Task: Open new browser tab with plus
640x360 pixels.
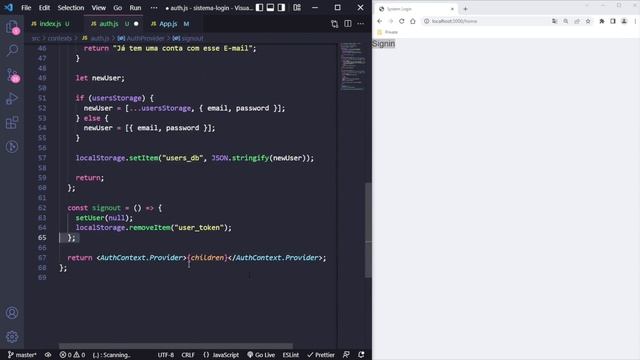Action: 465,9
